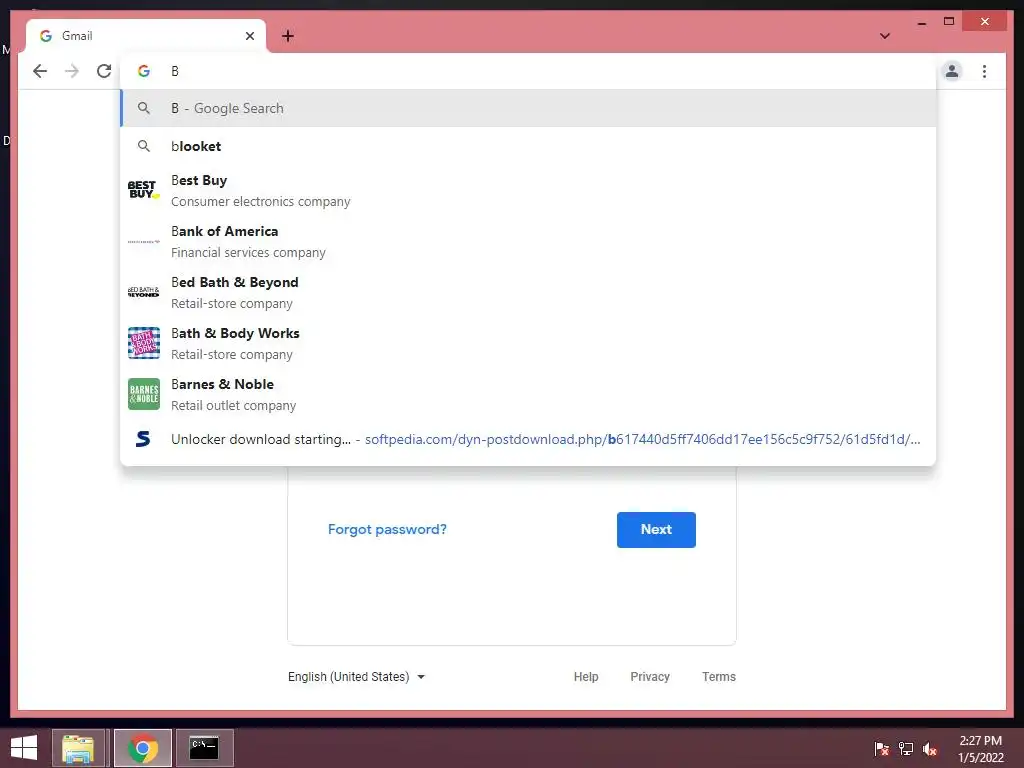Choose 'B - Google Search' suggestion
Screen dimensions: 1024x768
tap(528, 108)
